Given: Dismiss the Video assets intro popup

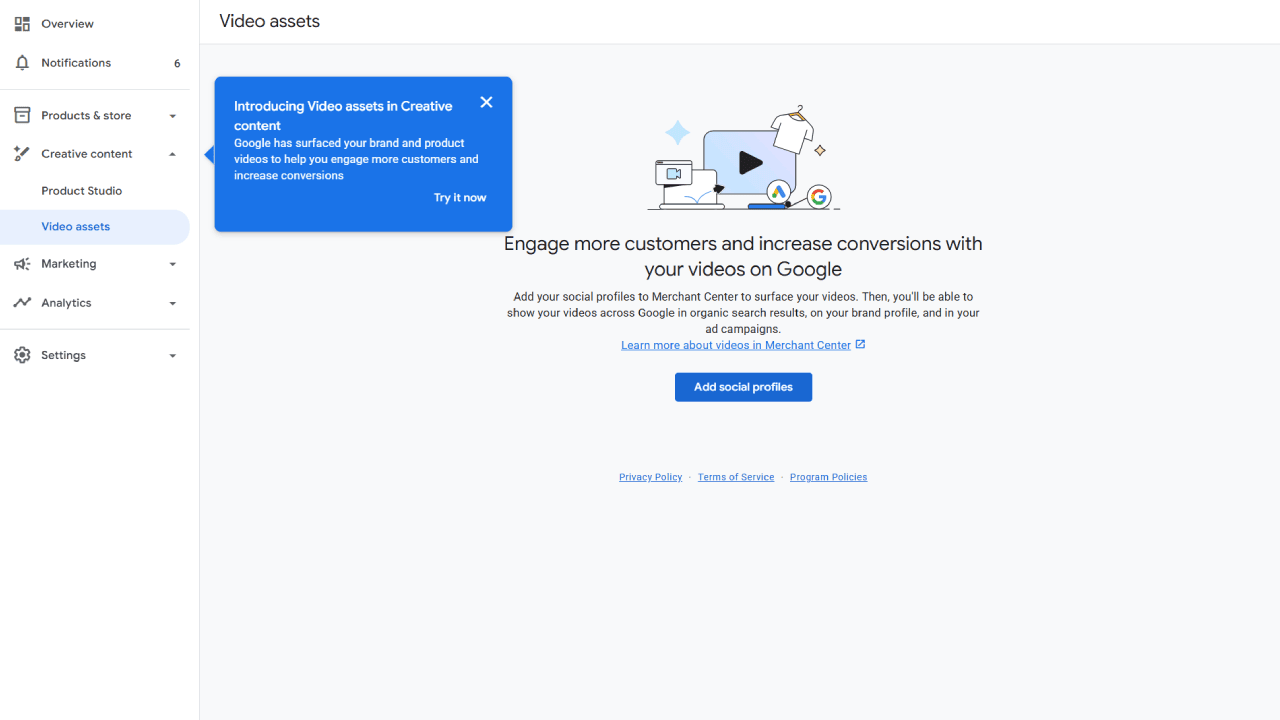Looking at the screenshot, I should coord(486,102).
